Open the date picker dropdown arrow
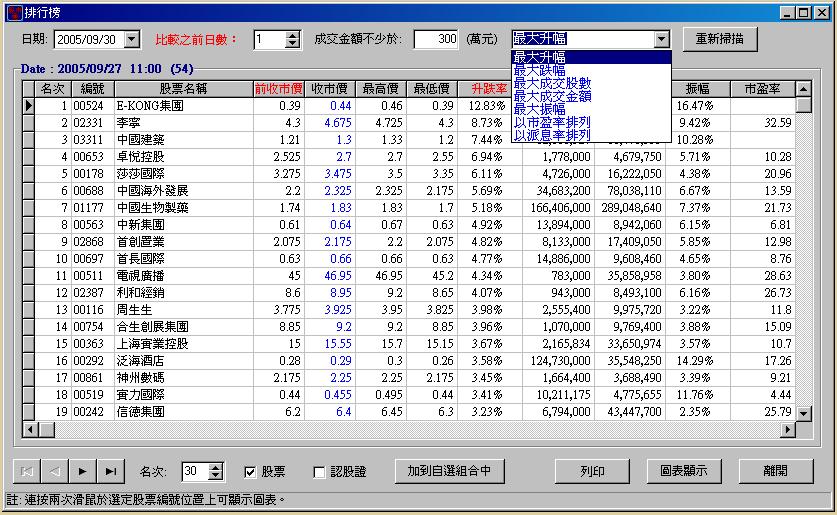Image resolution: width=837 pixels, height=515 pixels. pyautogui.click(x=131, y=39)
